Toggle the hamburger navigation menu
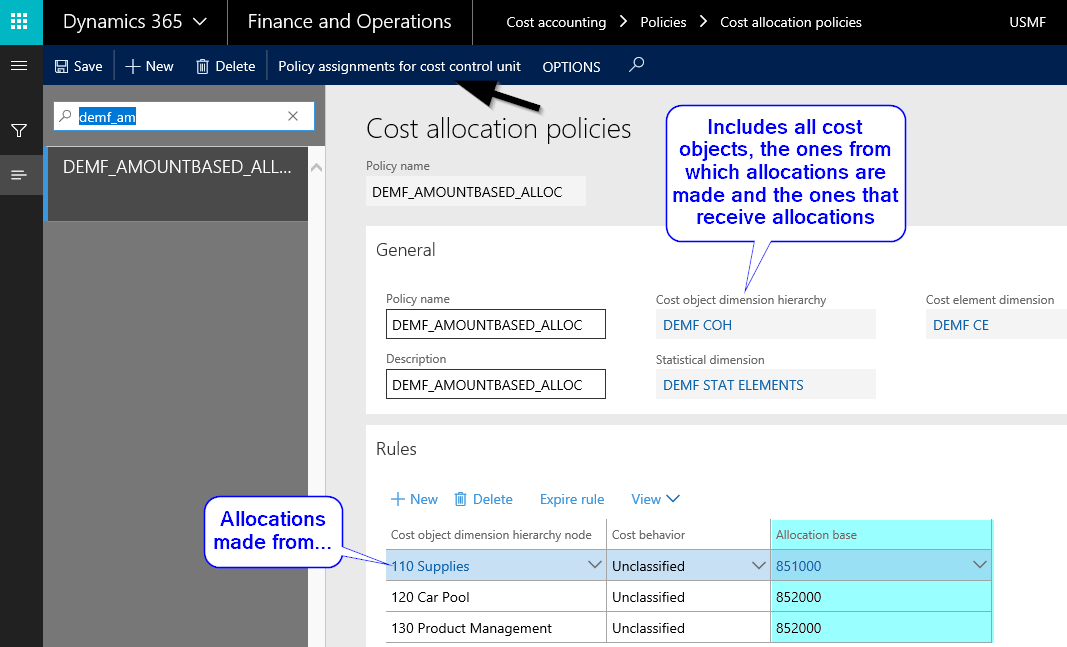The image size is (1067, 647). [x=18, y=66]
